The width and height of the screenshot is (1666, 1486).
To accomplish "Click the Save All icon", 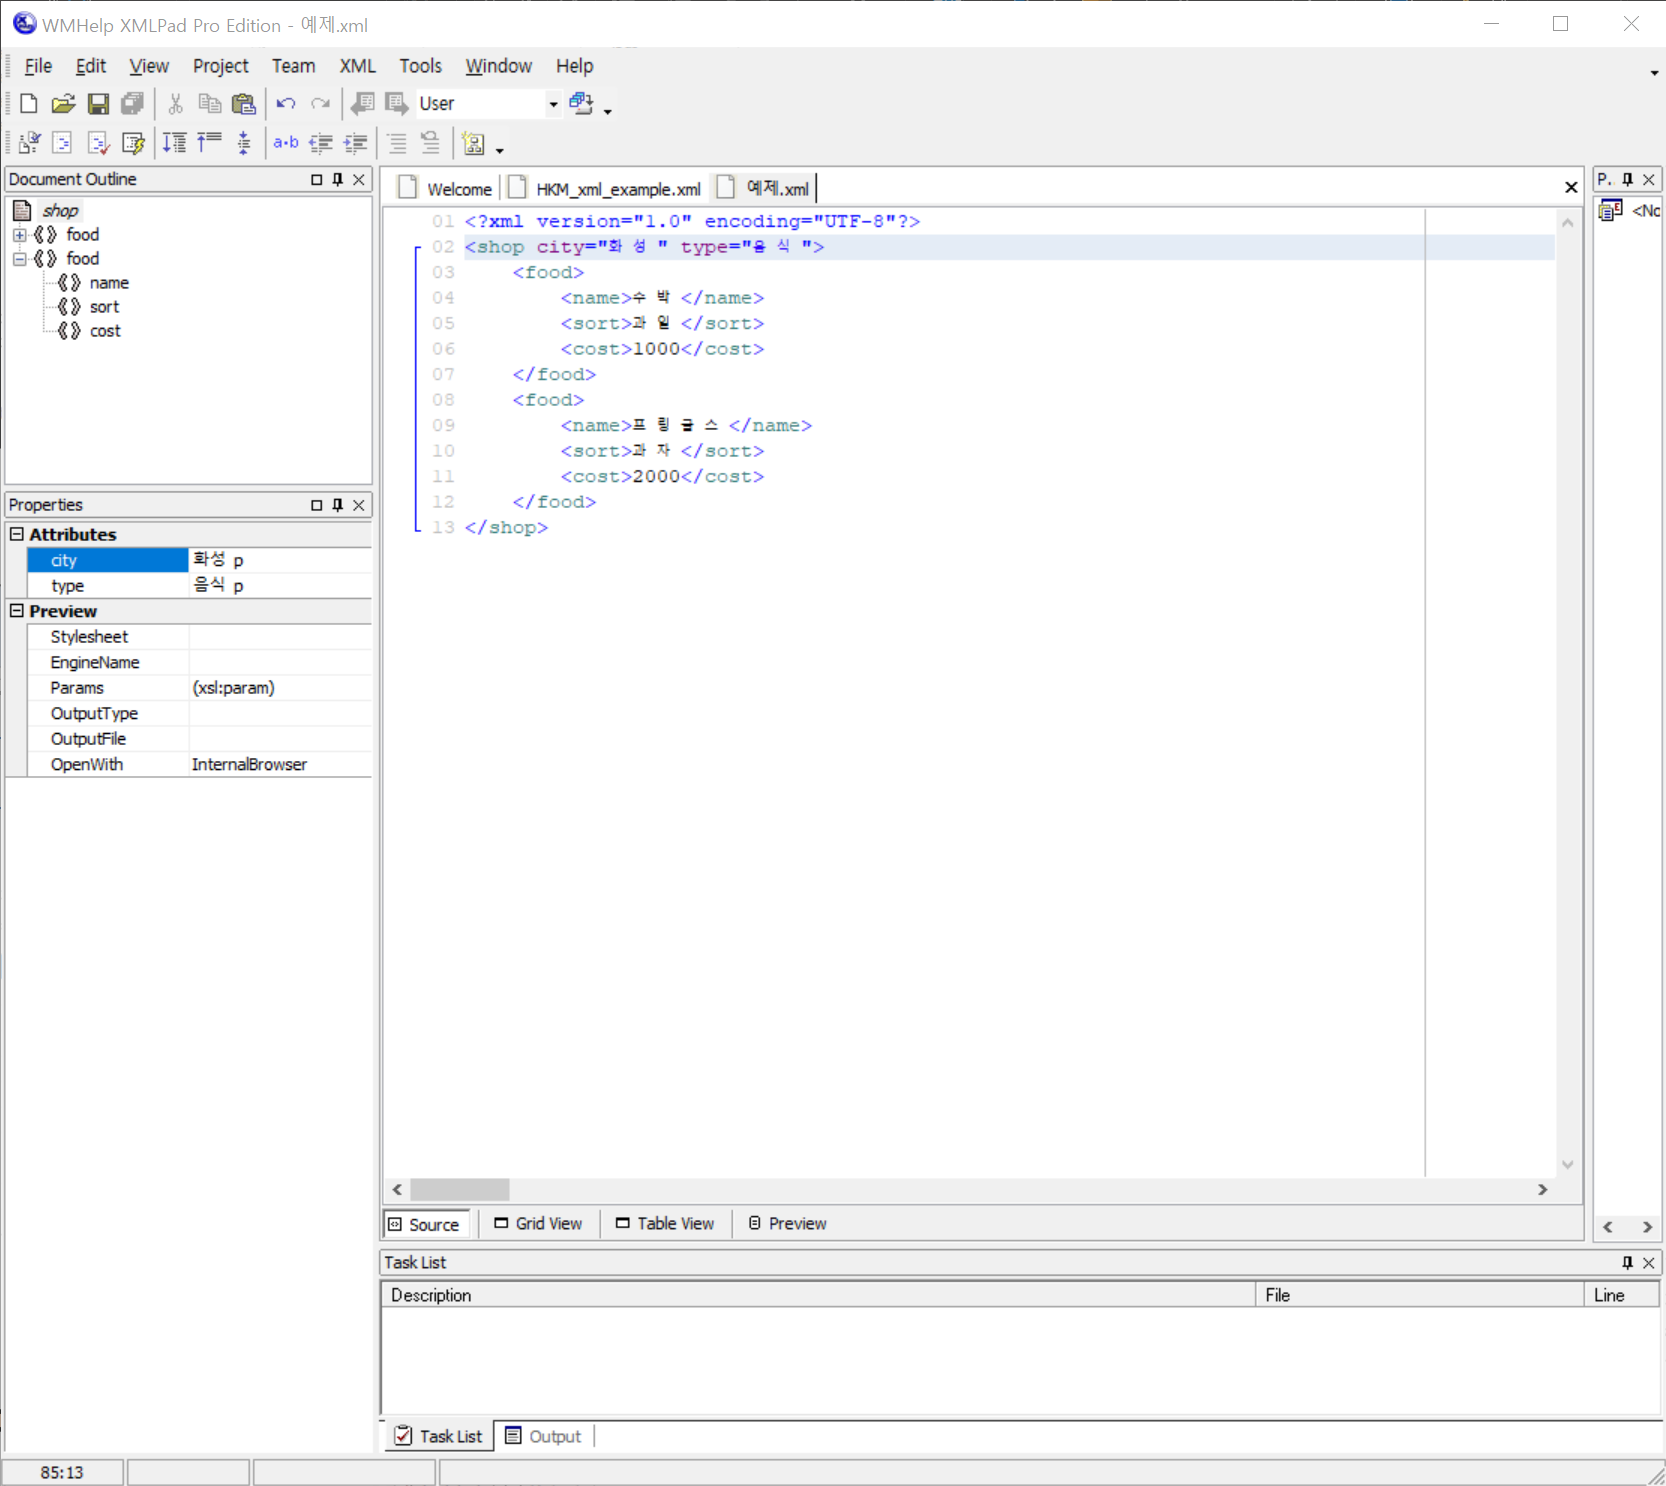I will click(x=132, y=104).
